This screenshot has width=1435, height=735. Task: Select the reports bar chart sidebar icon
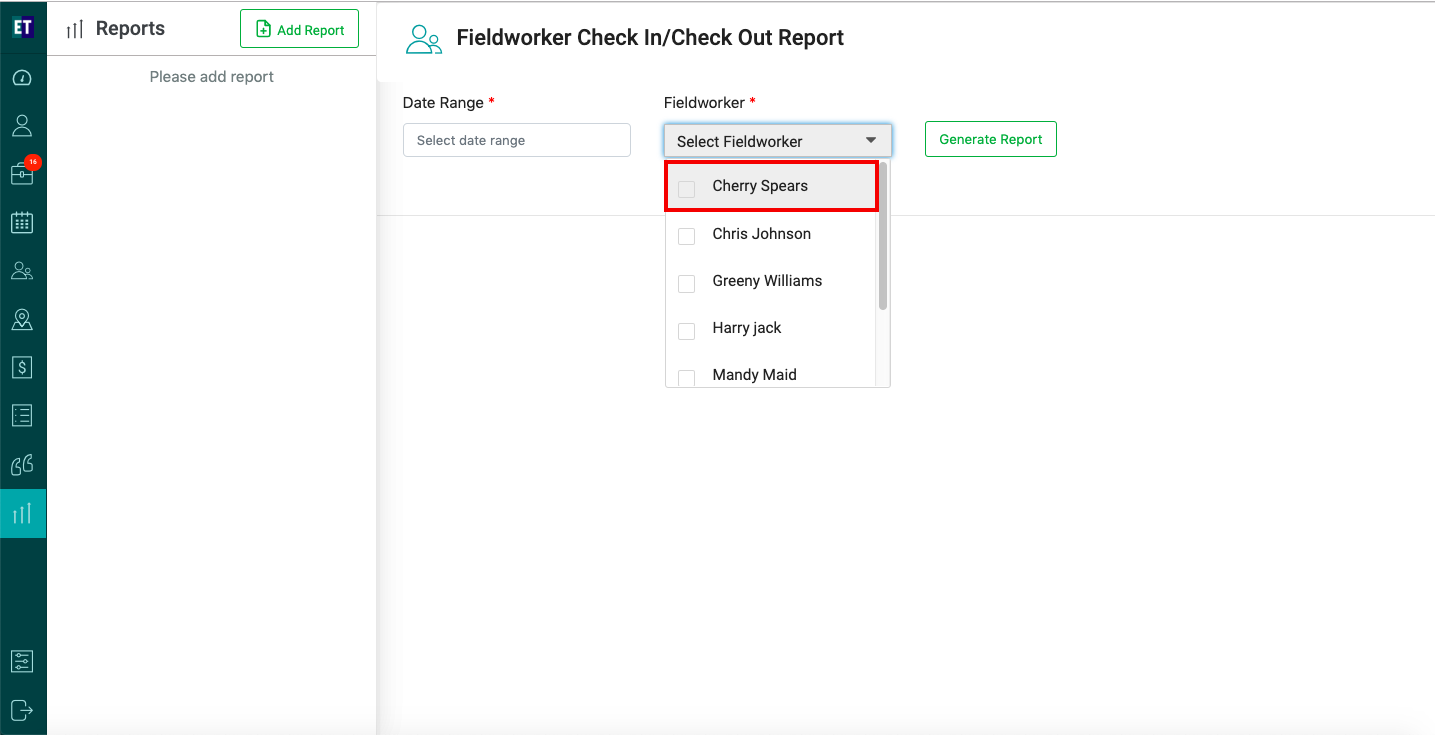[22, 514]
